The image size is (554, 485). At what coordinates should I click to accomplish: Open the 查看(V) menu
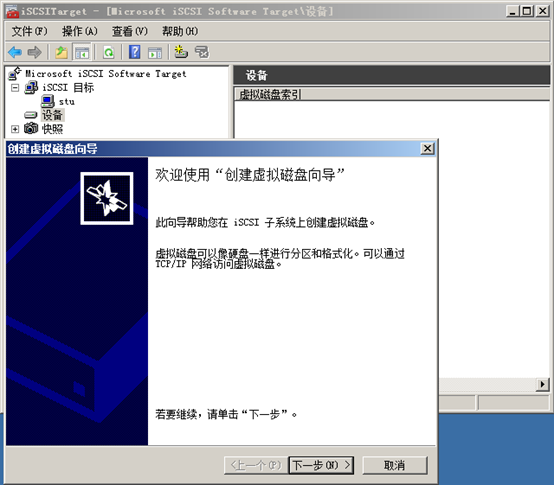(130, 31)
